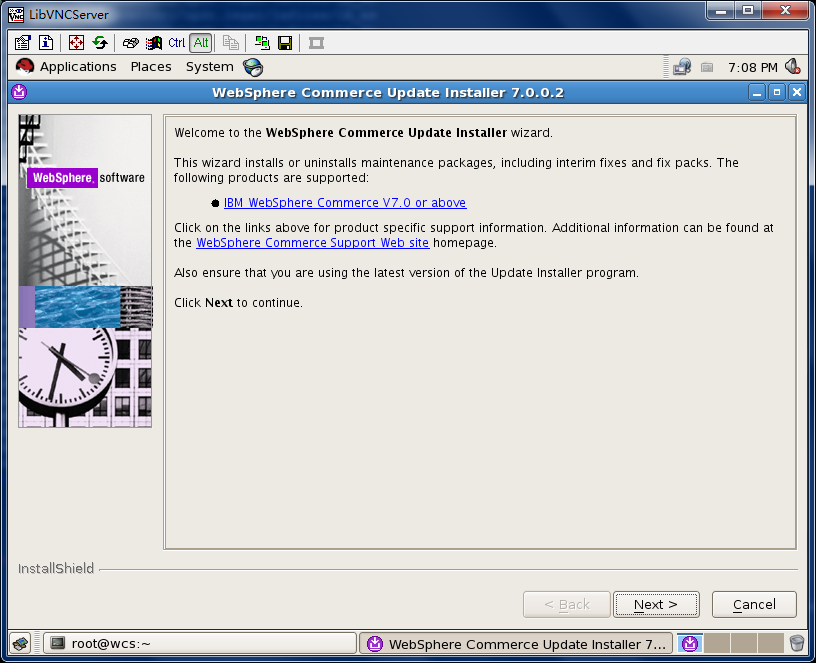The width and height of the screenshot is (816, 663).
Task: Select the active workspace switcher cell
Action: (690, 644)
